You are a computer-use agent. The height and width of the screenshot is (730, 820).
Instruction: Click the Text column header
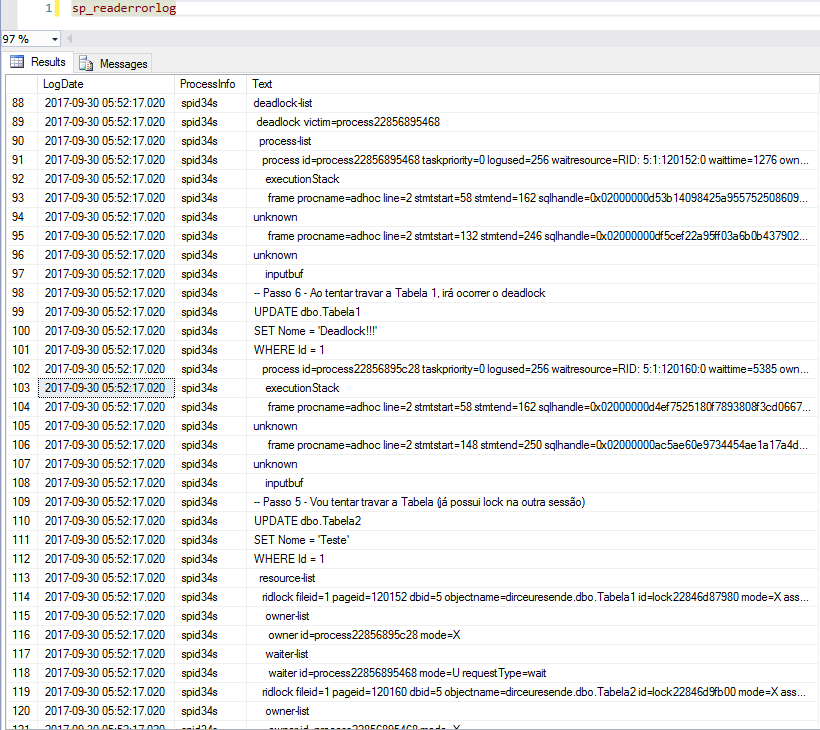pyautogui.click(x=532, y=84)
